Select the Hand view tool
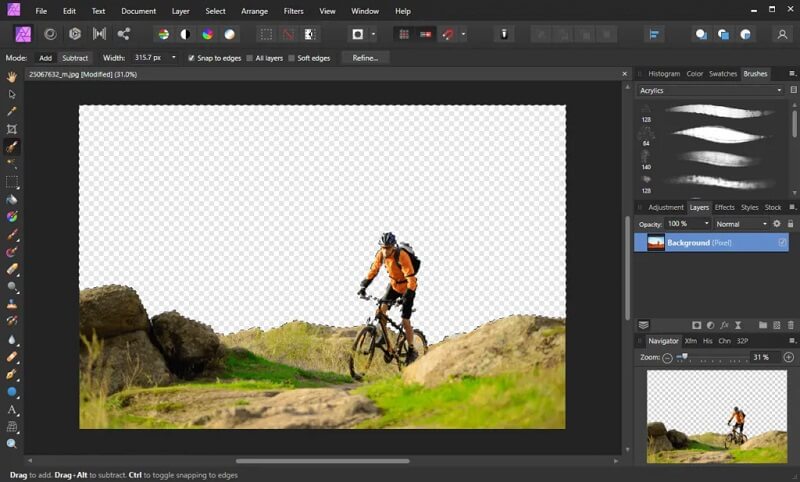Viewport: 800px width, 482px height. click(12, 76)
